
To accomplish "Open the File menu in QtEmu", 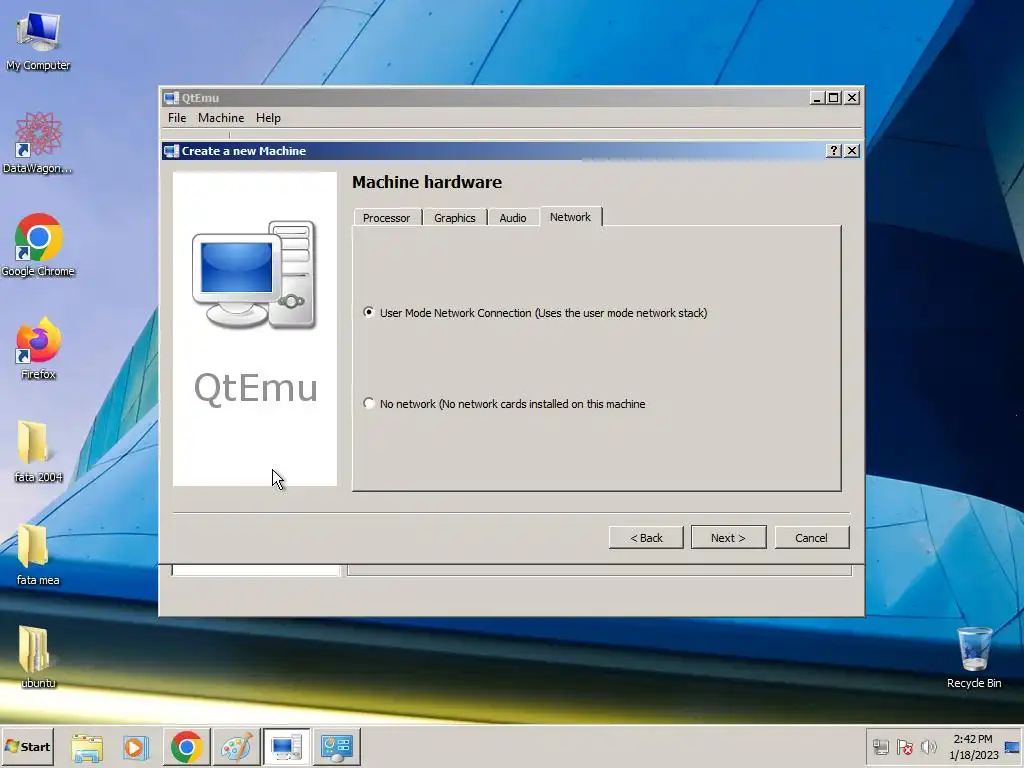I will tap(177, 118).
